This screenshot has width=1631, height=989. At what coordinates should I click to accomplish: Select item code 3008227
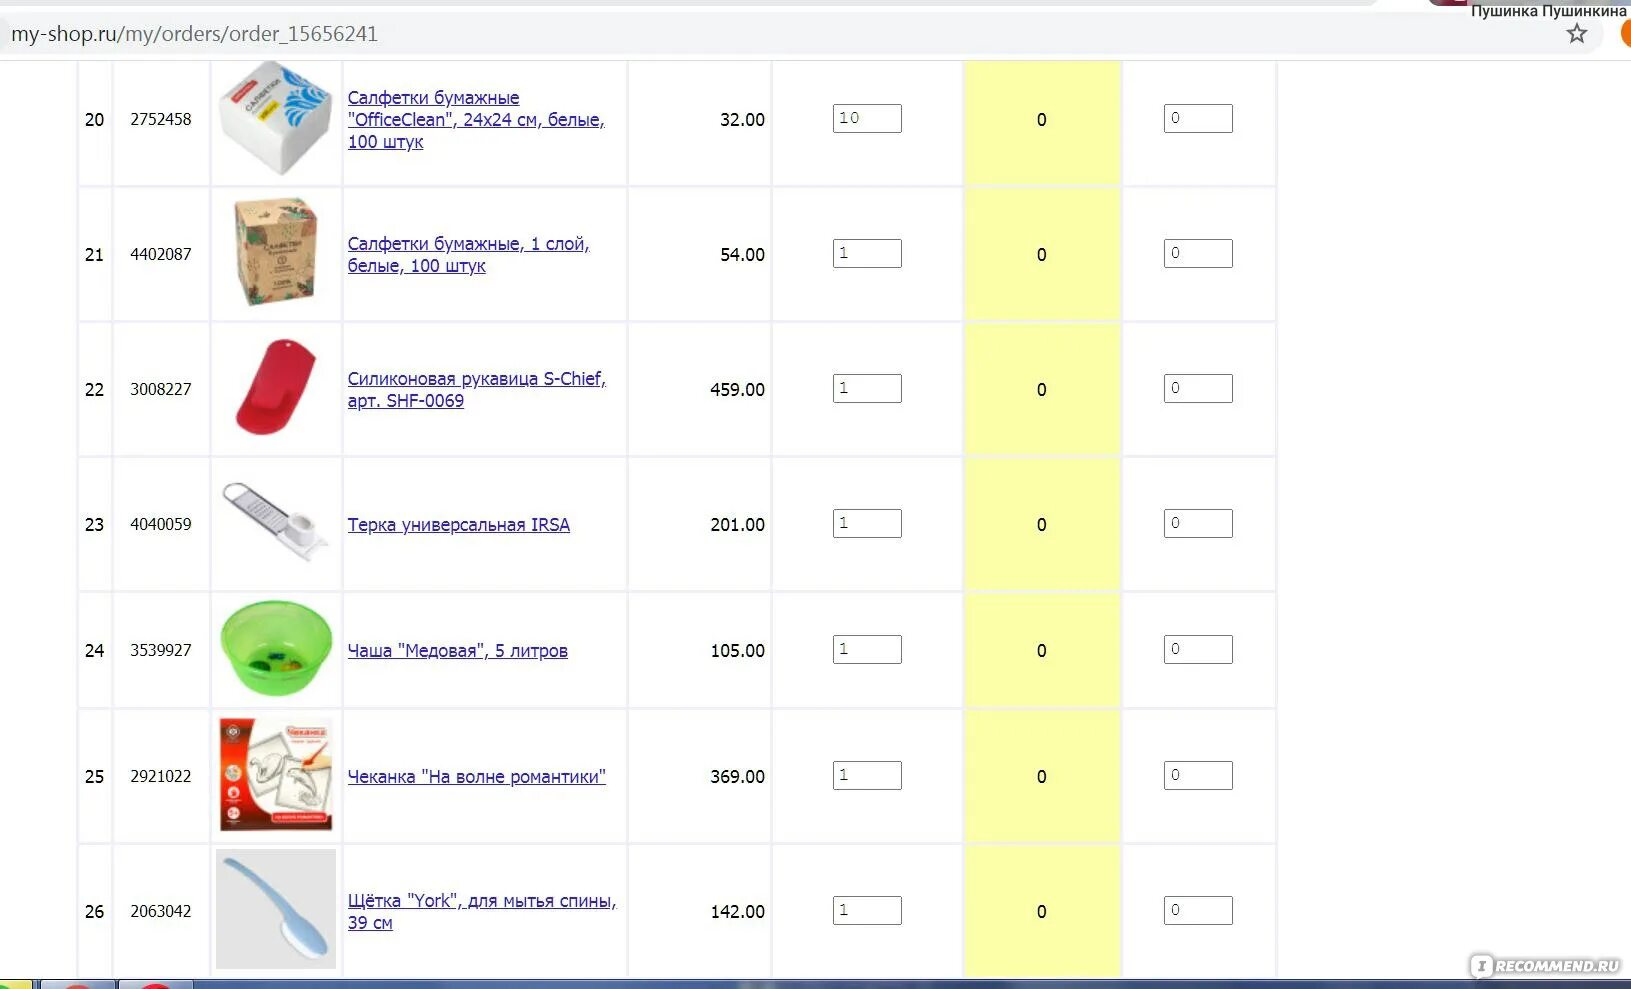tap(161, 389)
